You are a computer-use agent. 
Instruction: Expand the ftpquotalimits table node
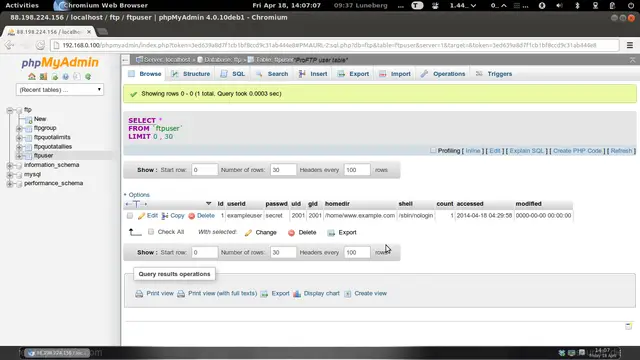19,138
